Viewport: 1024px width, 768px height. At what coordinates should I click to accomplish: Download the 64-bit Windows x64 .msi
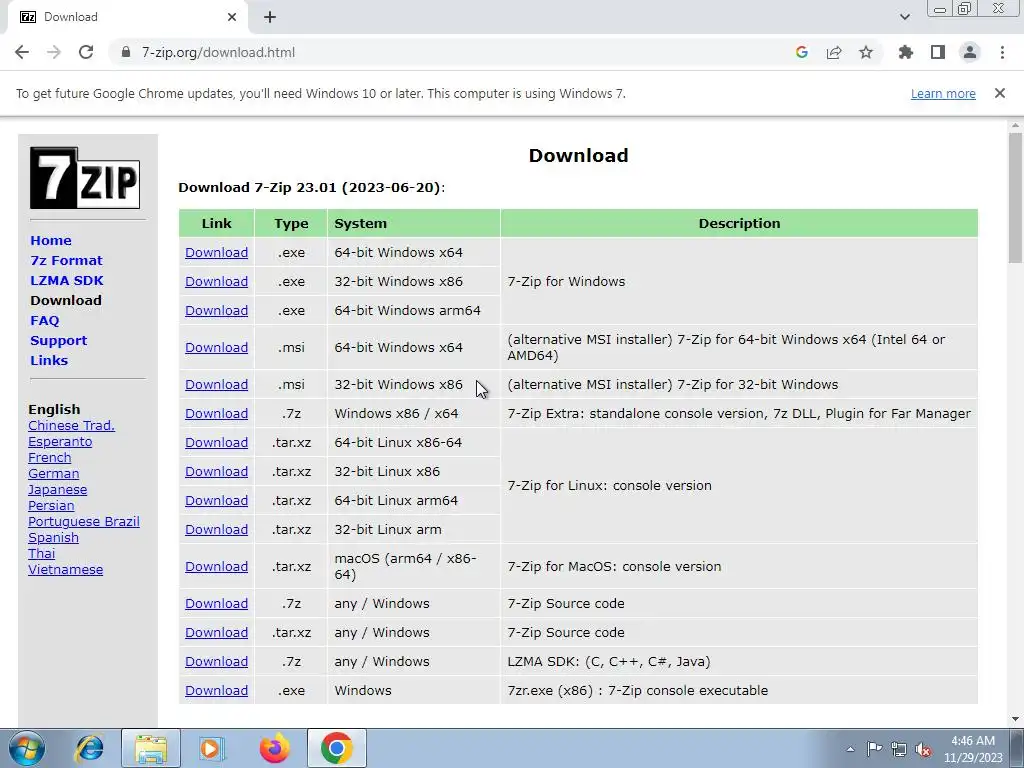[216, 347]
